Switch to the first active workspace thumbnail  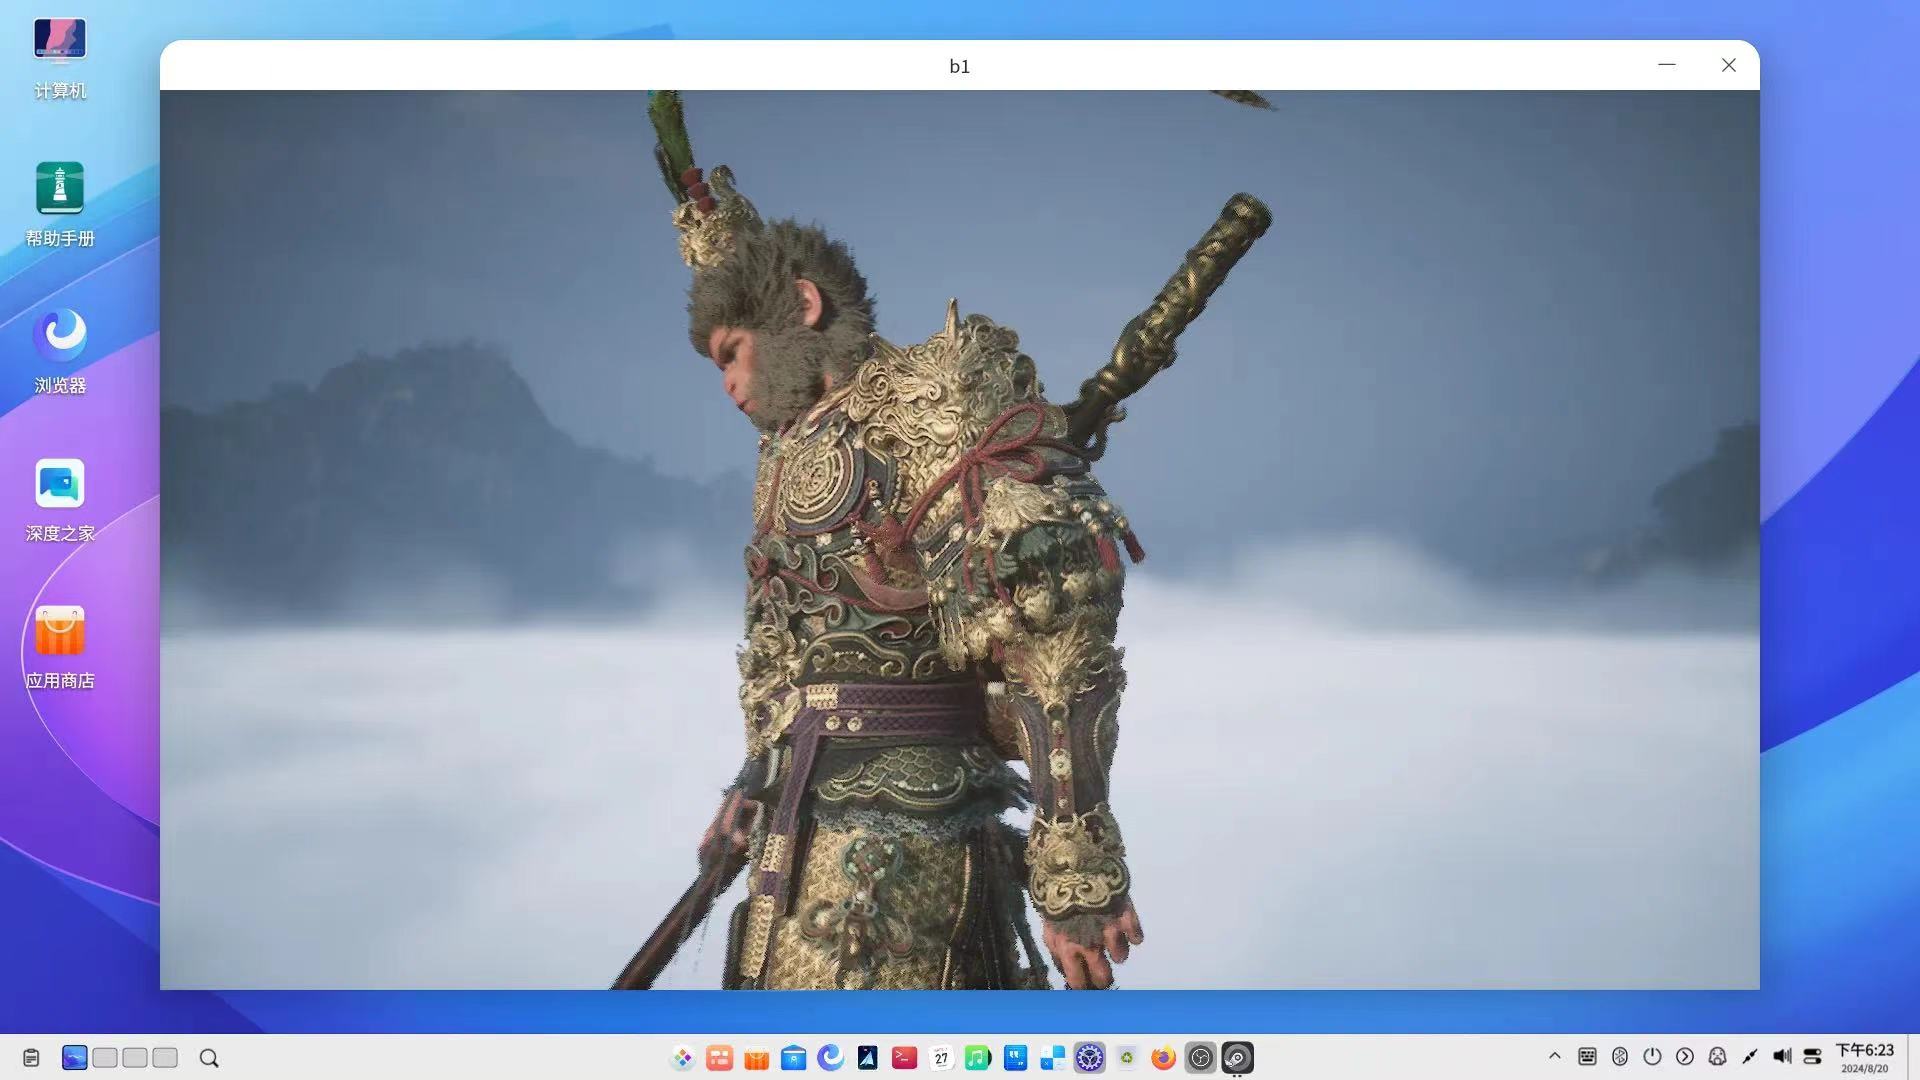[75, 1057]
